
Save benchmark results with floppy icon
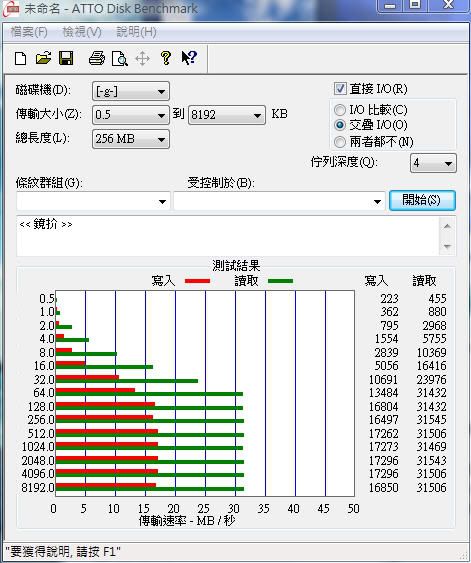click(66, 58)
